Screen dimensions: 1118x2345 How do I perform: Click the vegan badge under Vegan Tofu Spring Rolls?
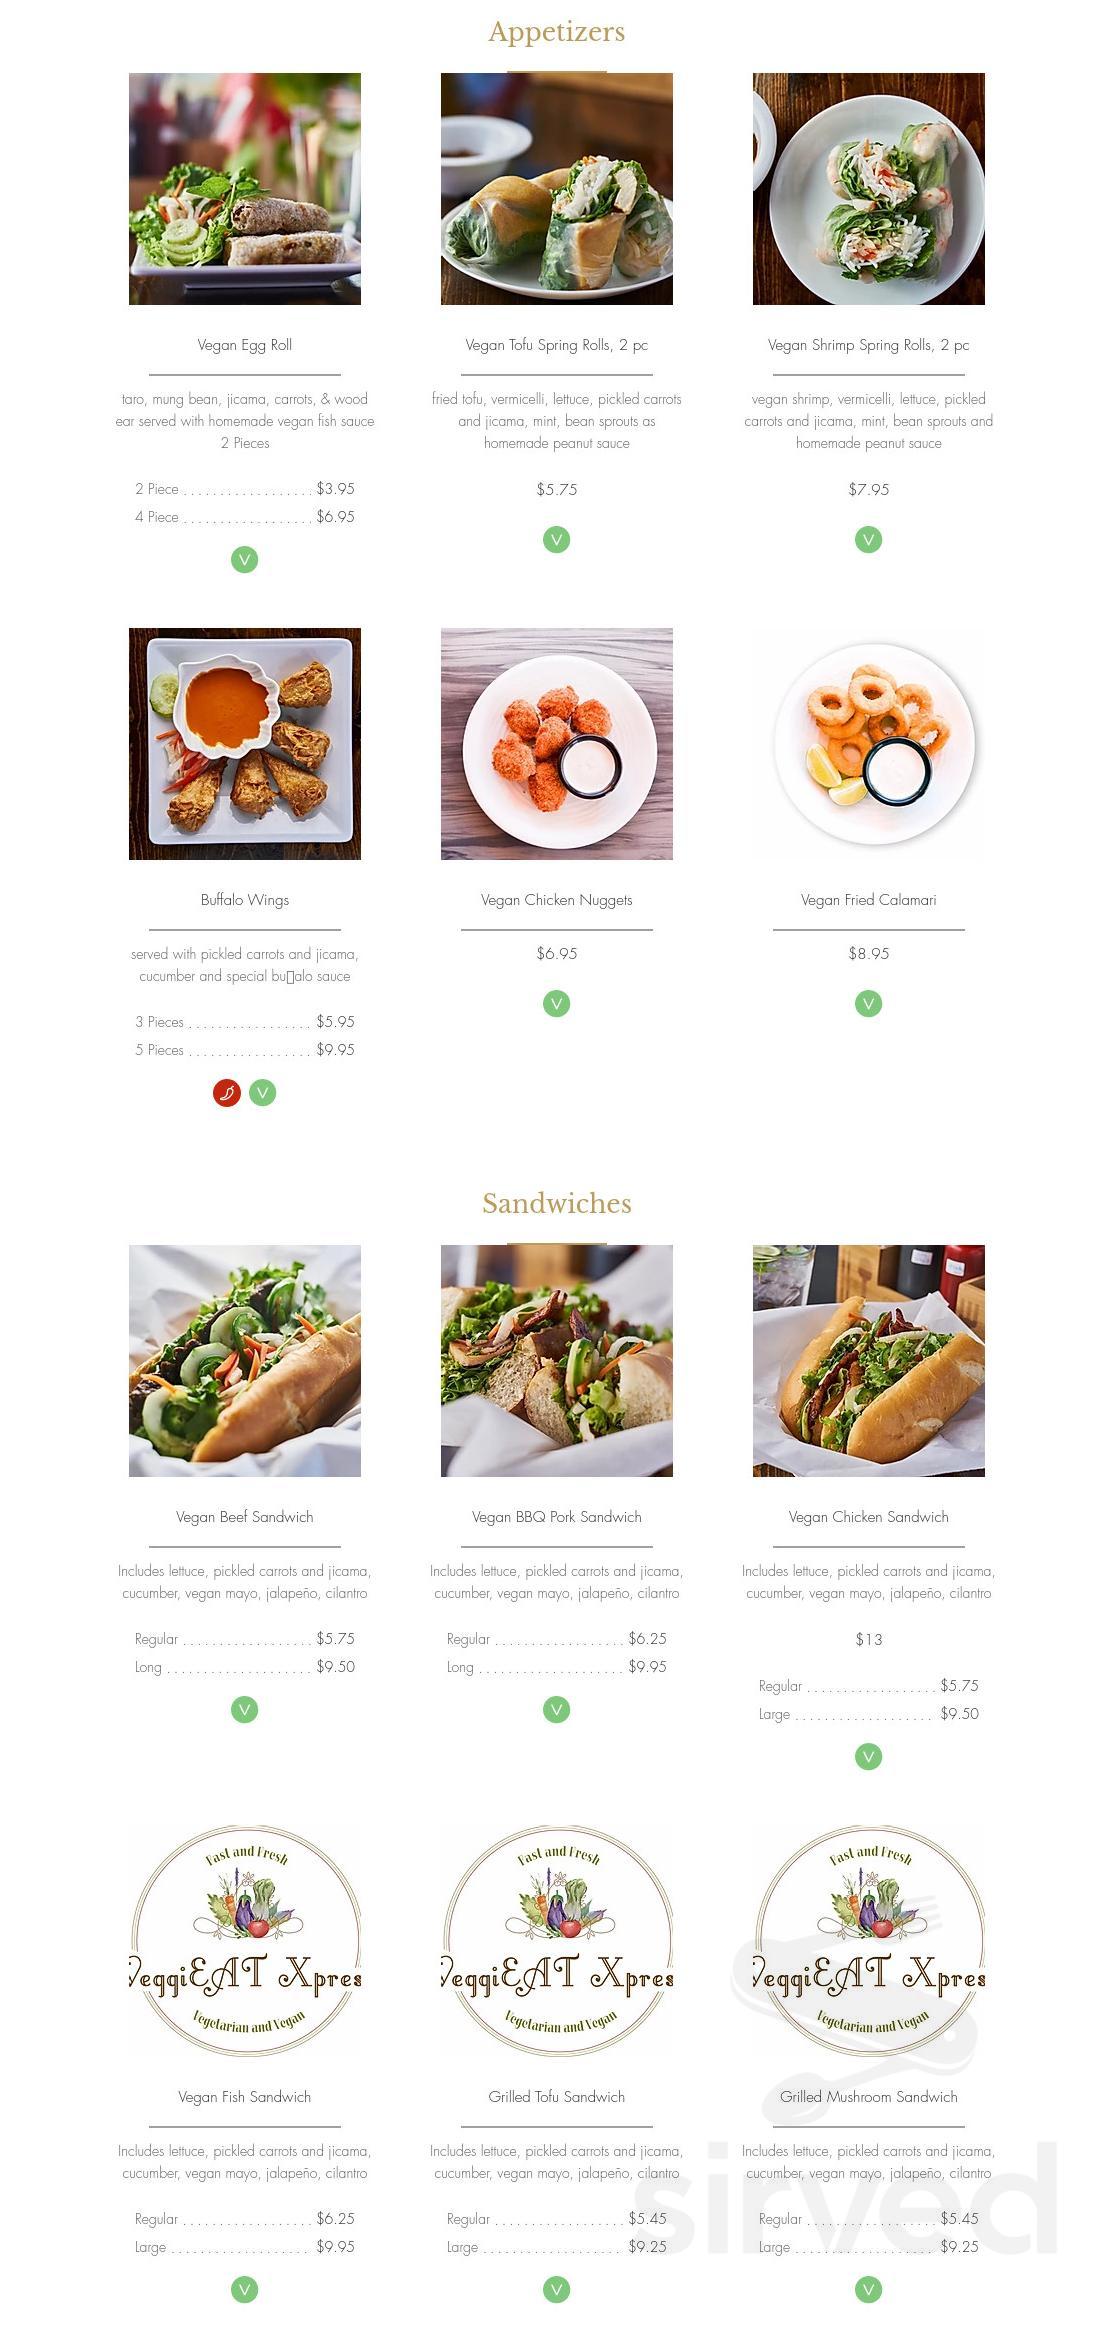[x=557, y=540]
